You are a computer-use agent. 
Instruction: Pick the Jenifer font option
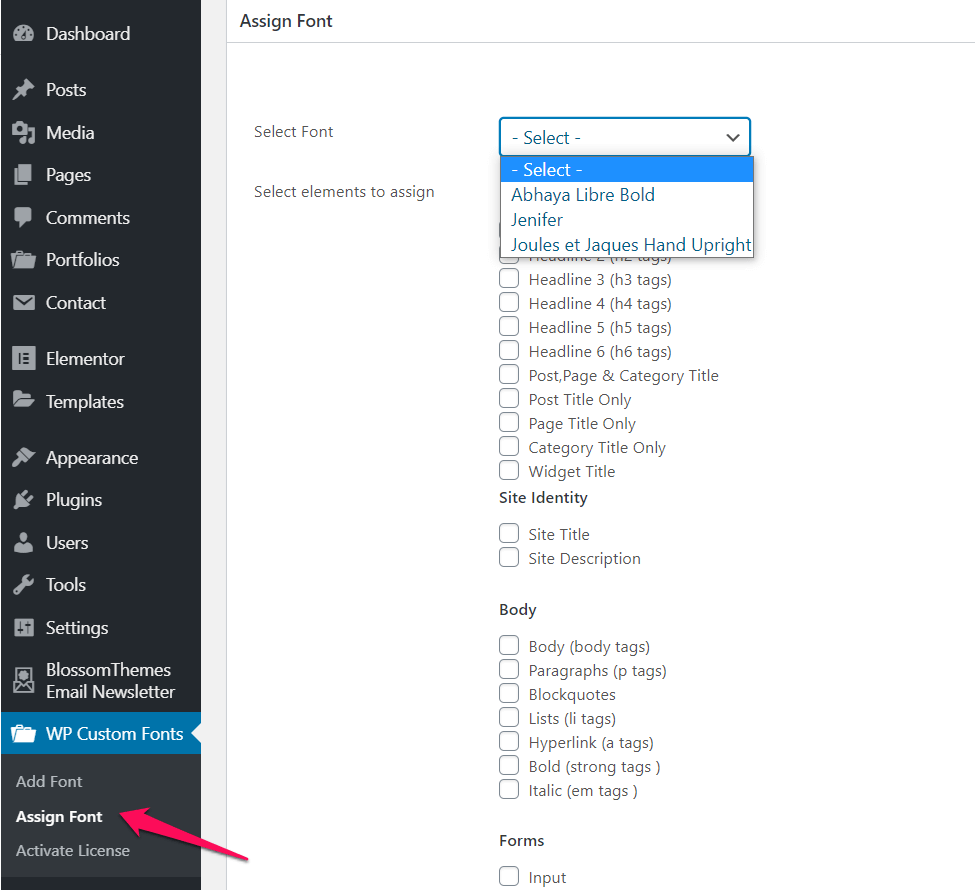click(537, 220)
